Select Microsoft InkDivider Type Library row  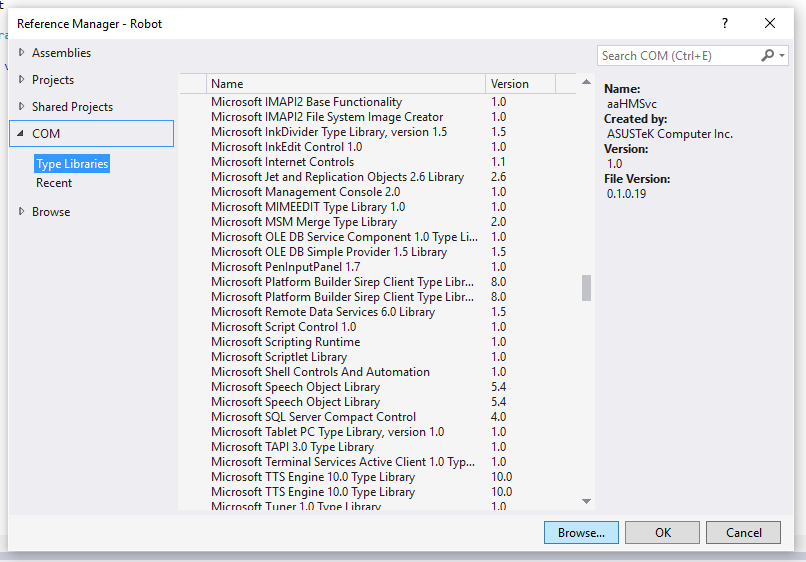pyautogui.click(x=378, y=132)
